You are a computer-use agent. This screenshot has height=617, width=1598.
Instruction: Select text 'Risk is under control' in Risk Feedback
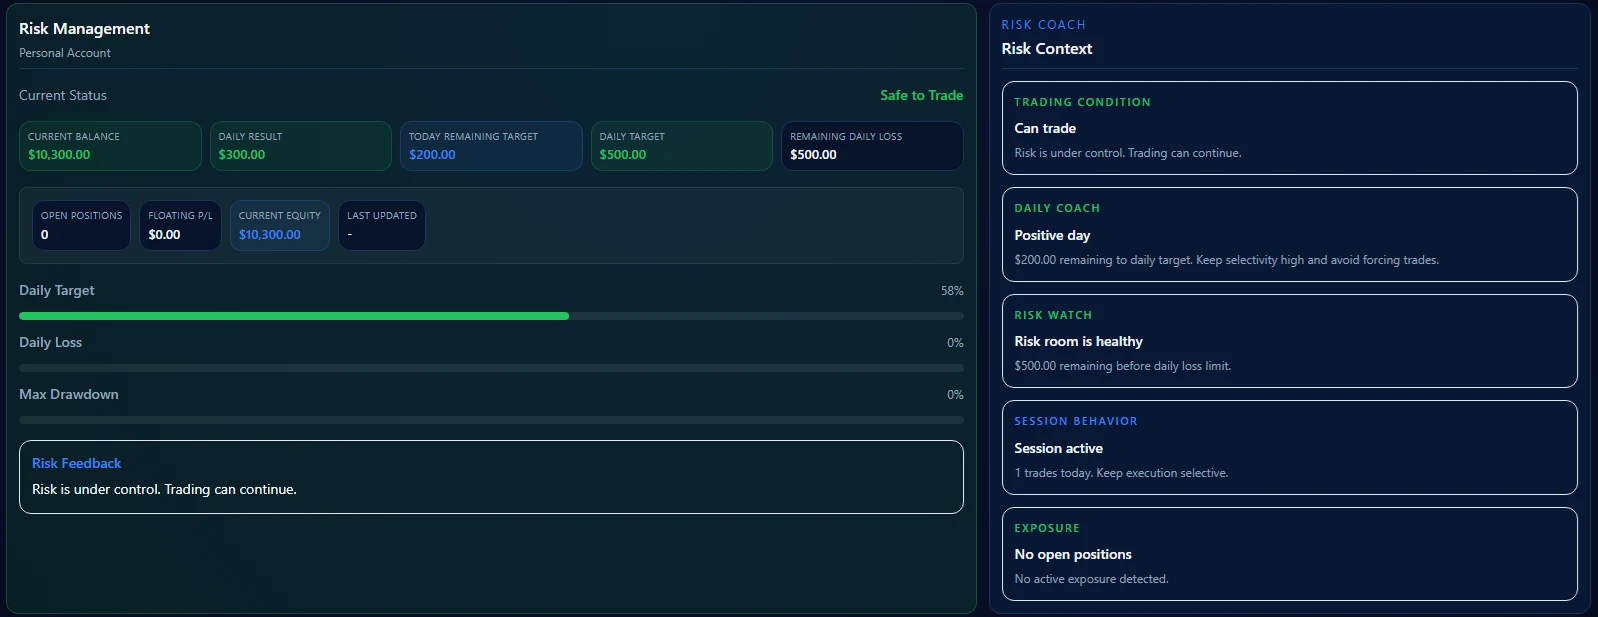pos(96,489)
